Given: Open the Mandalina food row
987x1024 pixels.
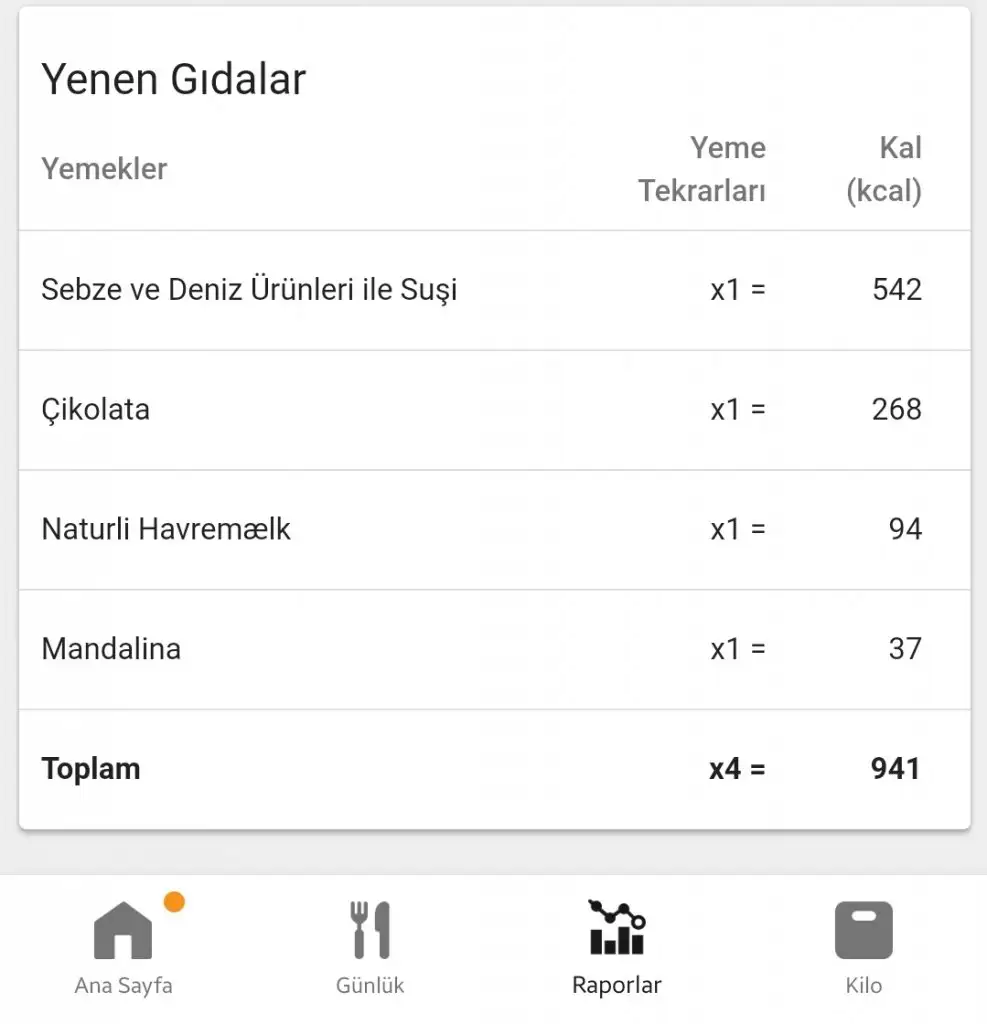Looking at the screenshot, I should pos(111,649).
